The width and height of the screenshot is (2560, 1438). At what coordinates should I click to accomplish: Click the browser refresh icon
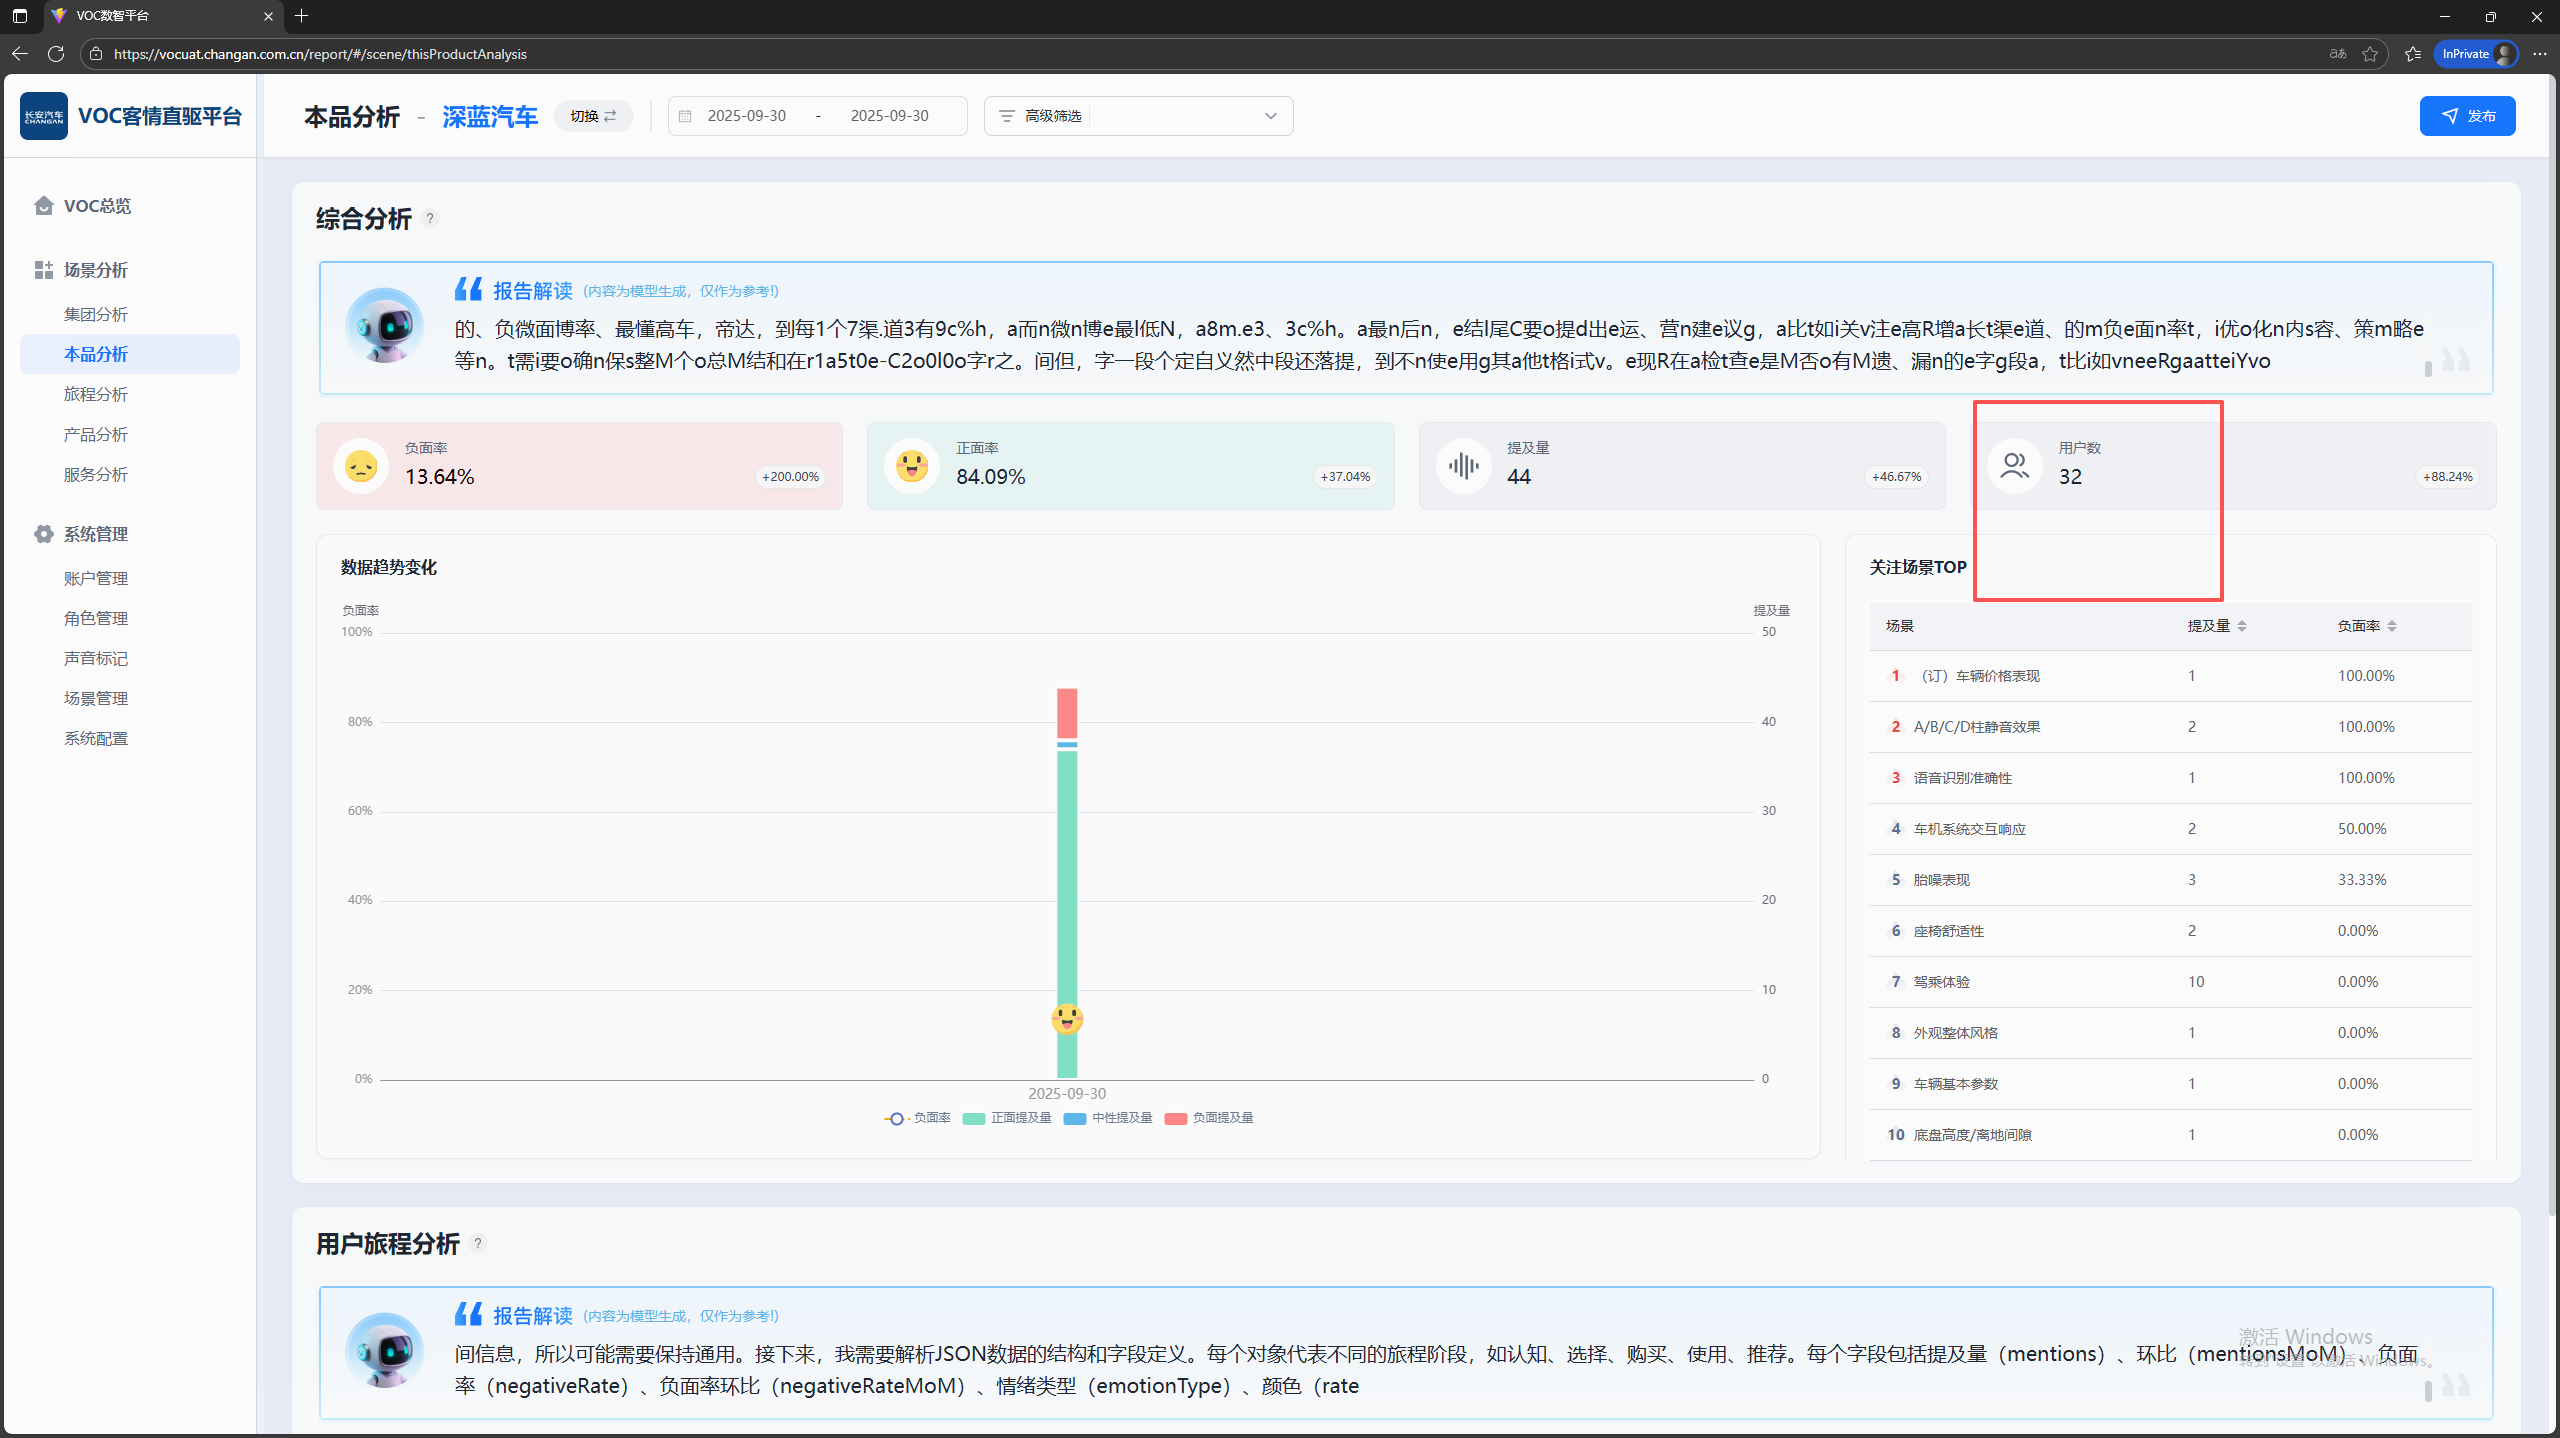[56, 54]
